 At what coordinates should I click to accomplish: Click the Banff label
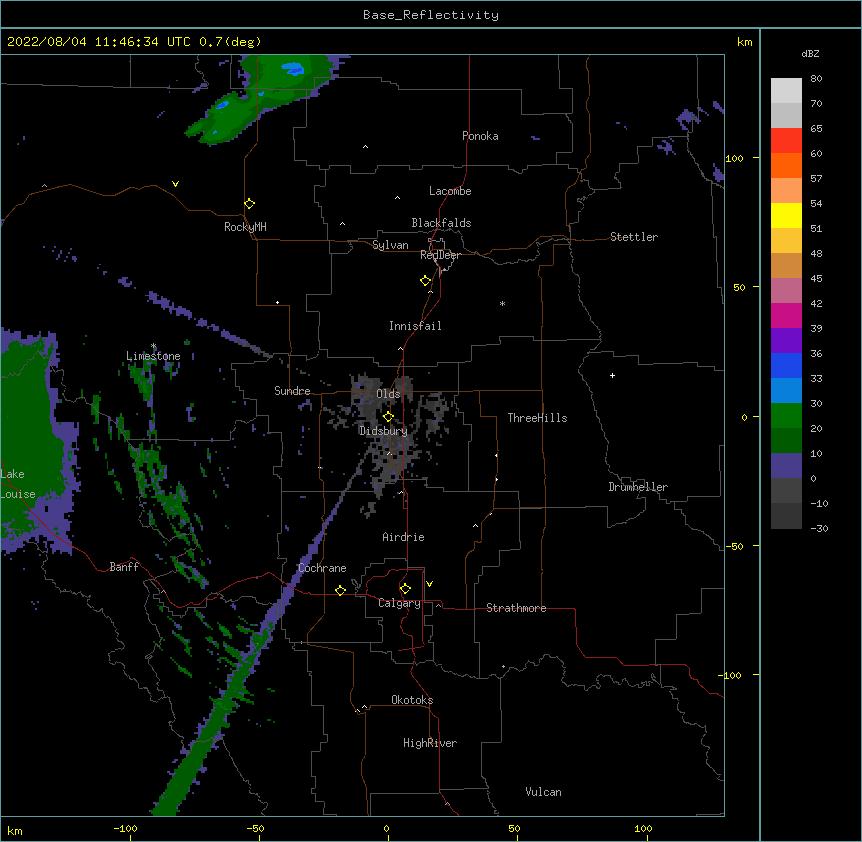click(124, 567)
